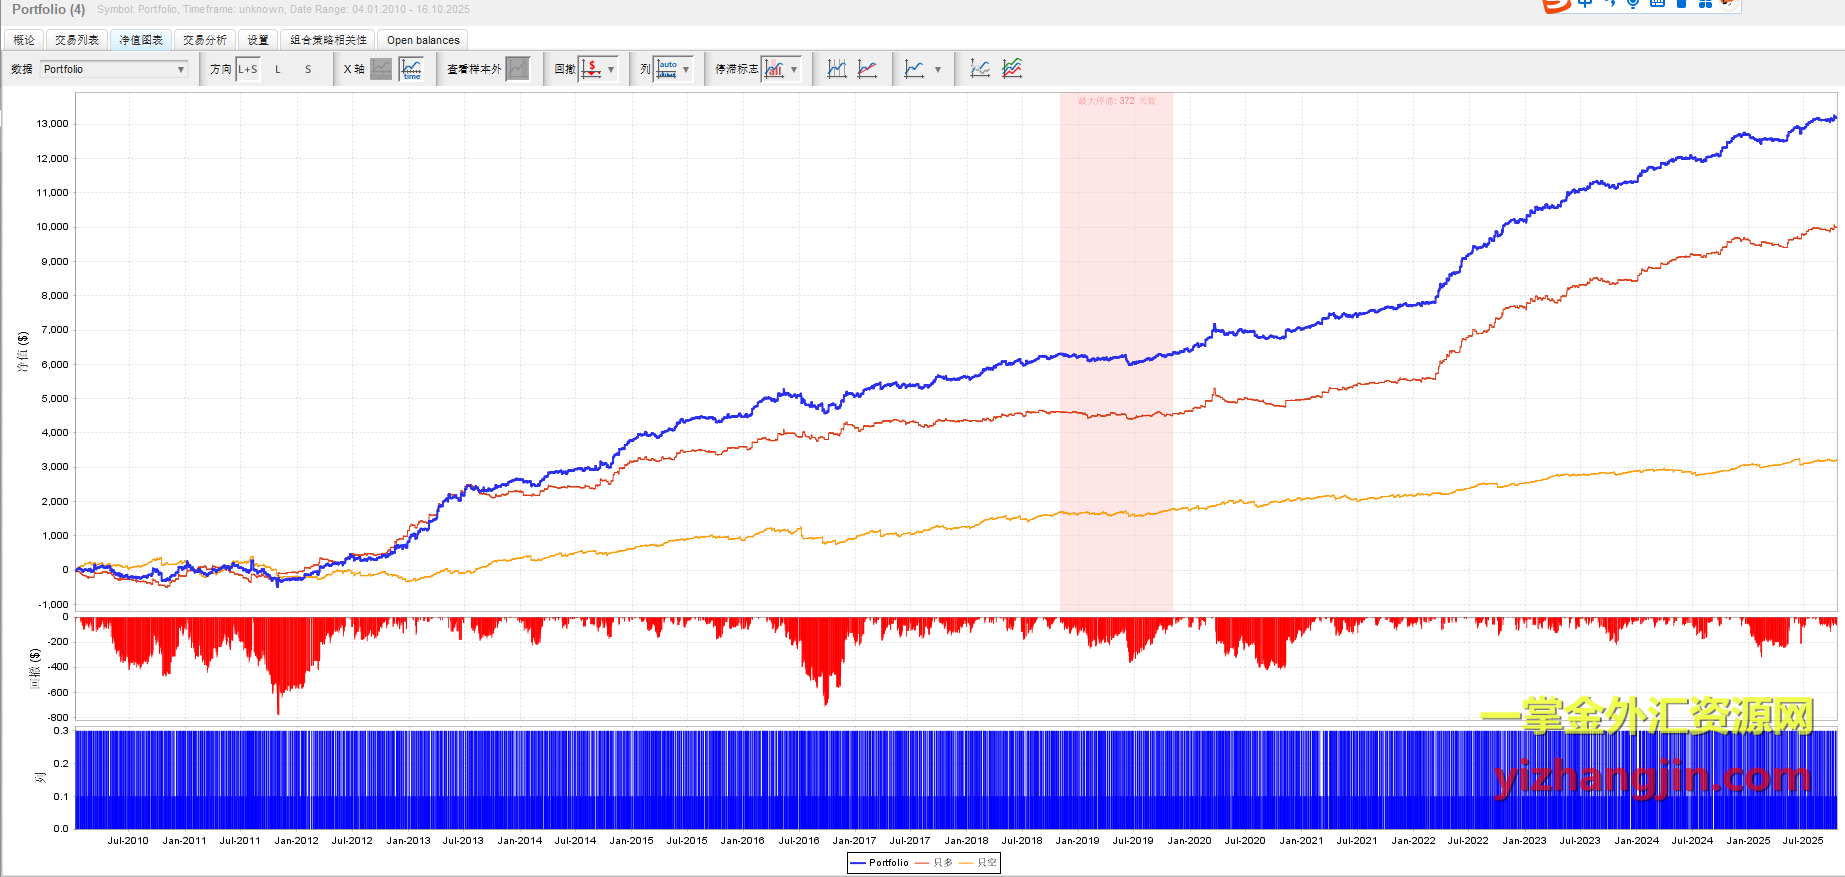The width and height of the screenshot is (1845, 877).
Task: Toggle the 查看样本外 out-of-sample view button
Action: 517,69
